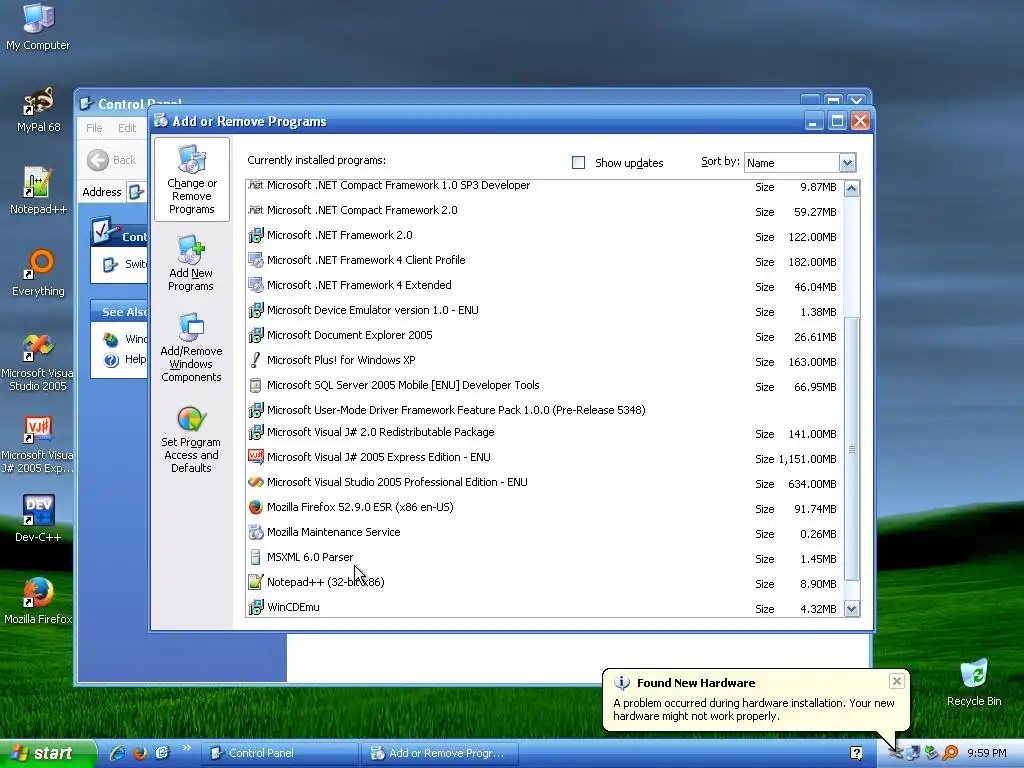Open Add/Remove Windows Components icon
This screenshot has height=768, width=1024.
click(x=191, y=347)
